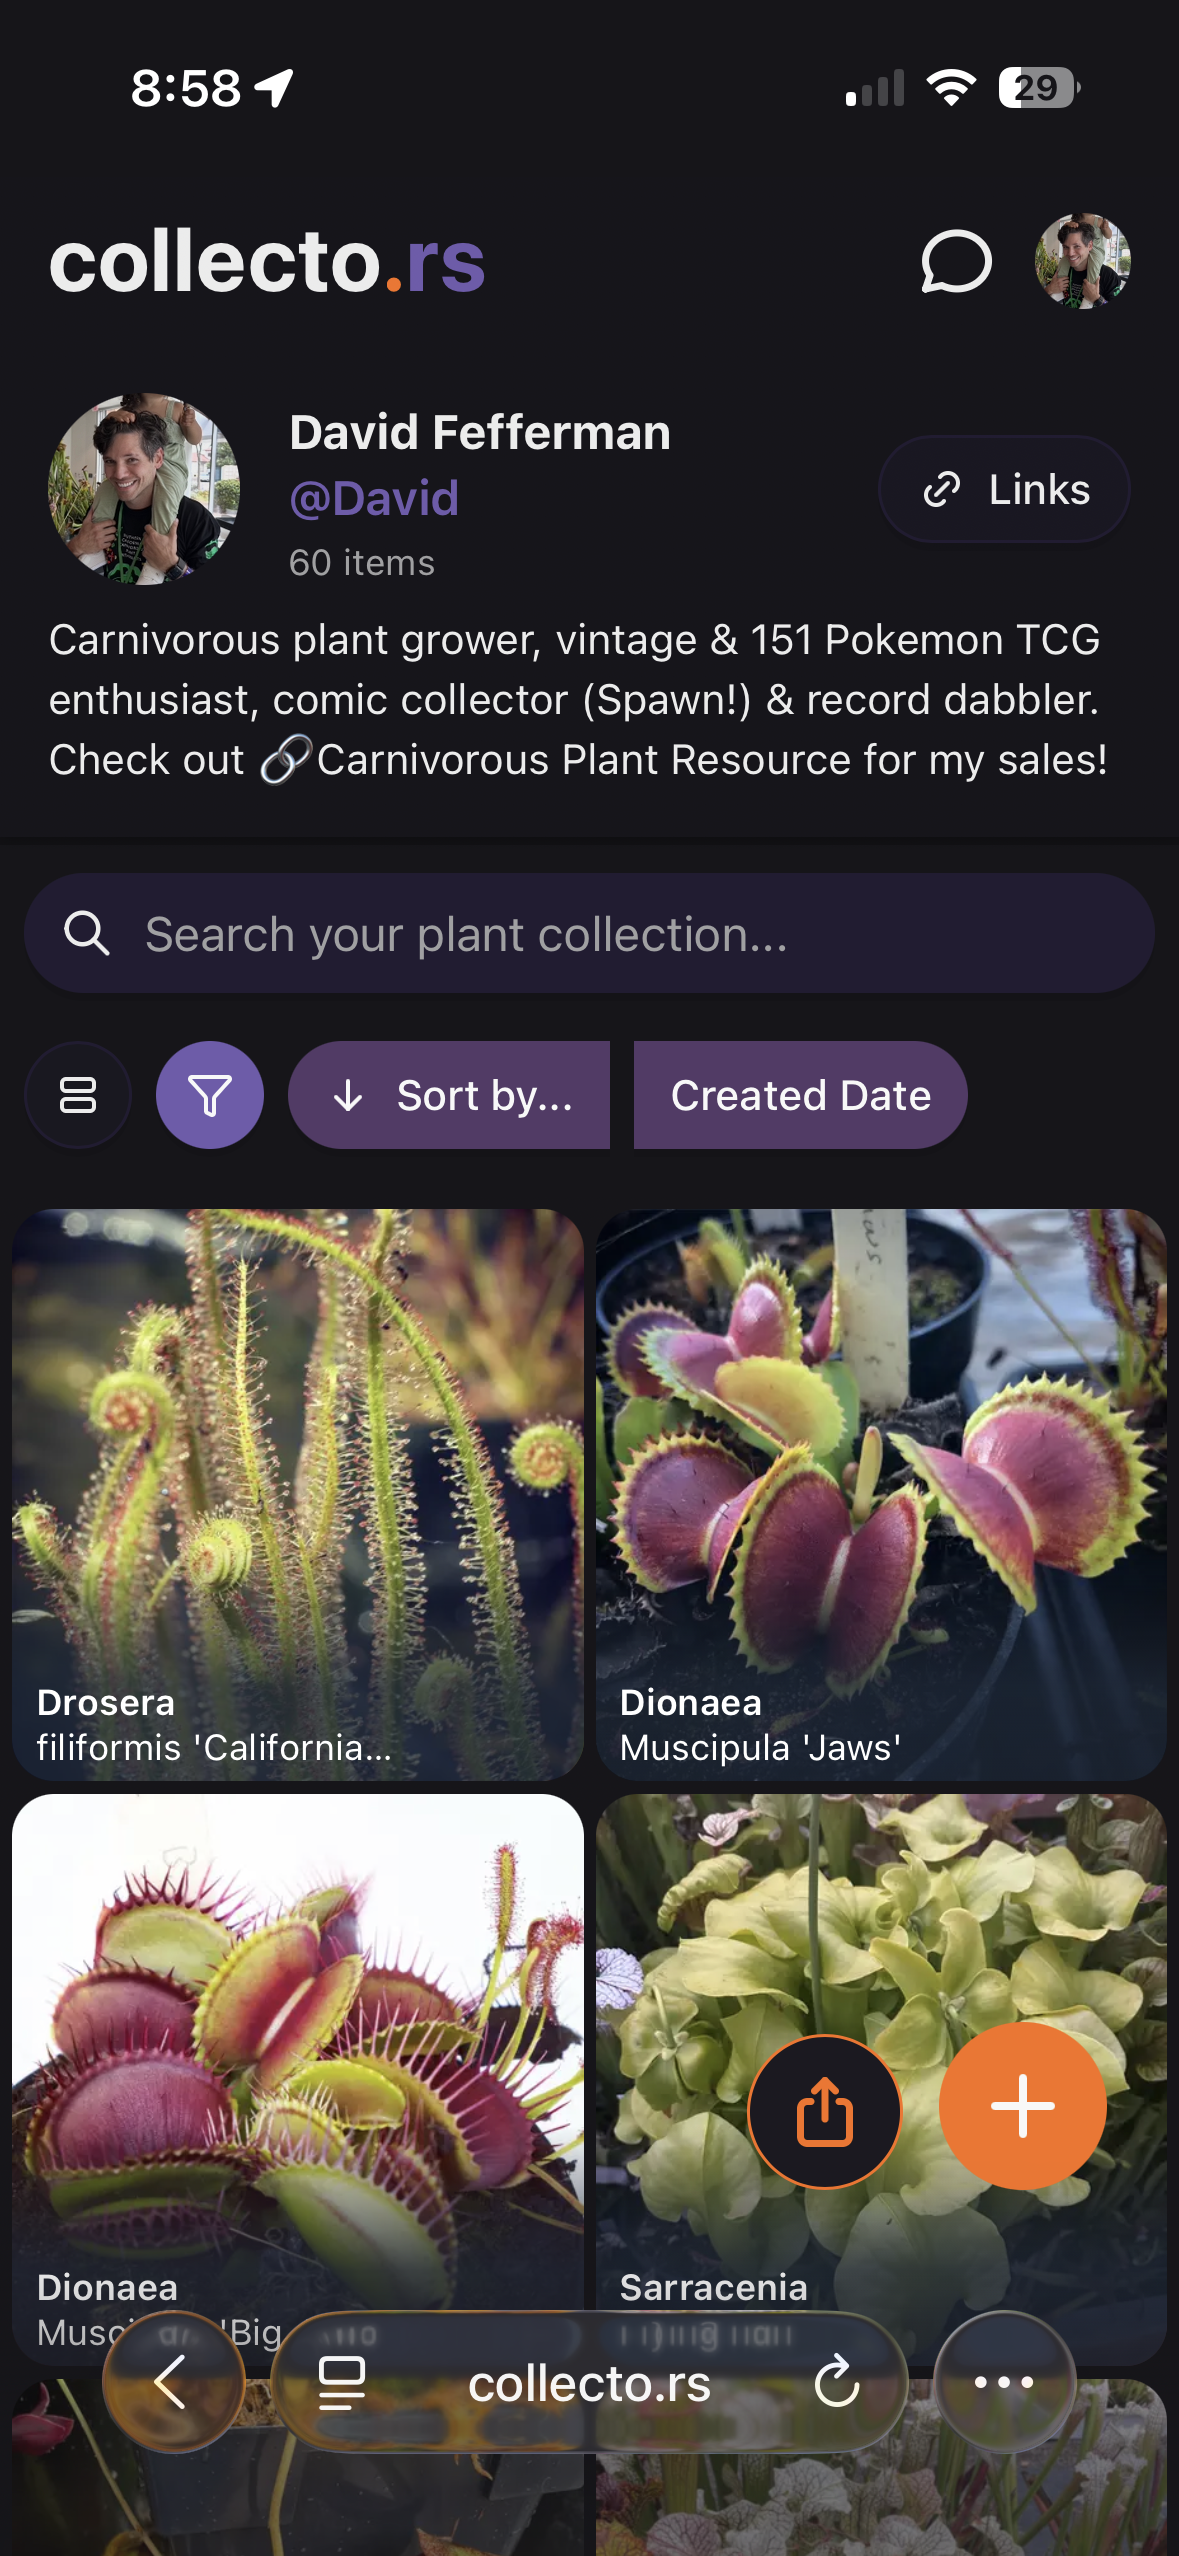Toggle the purple filter funnel button
1179x2556 pixels.
click(210, 1095)
